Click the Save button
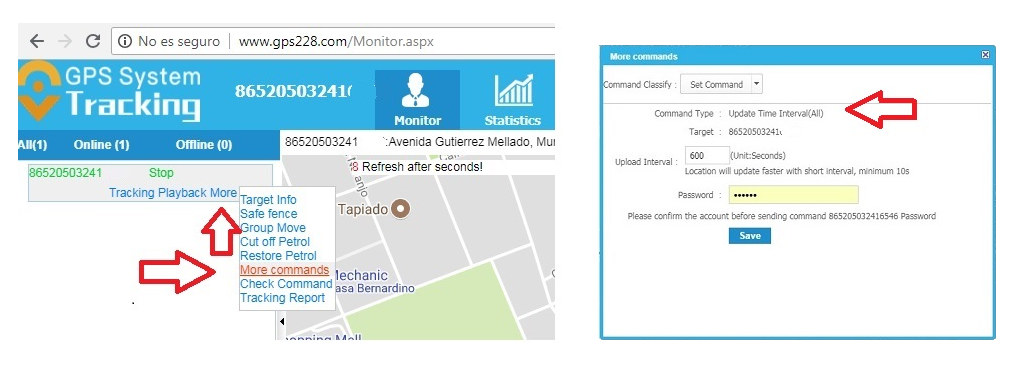 point(750,236)
